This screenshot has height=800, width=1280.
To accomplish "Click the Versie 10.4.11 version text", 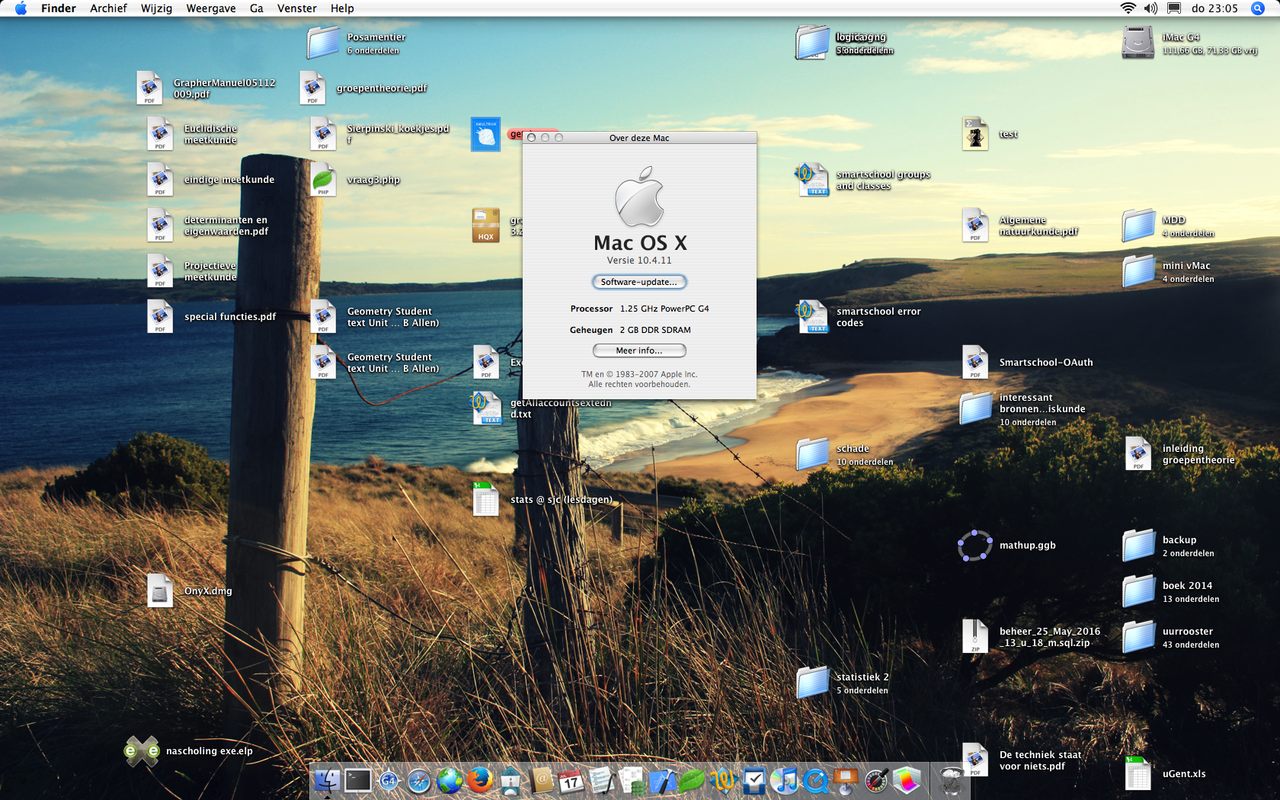I will (x=639, y=260).
